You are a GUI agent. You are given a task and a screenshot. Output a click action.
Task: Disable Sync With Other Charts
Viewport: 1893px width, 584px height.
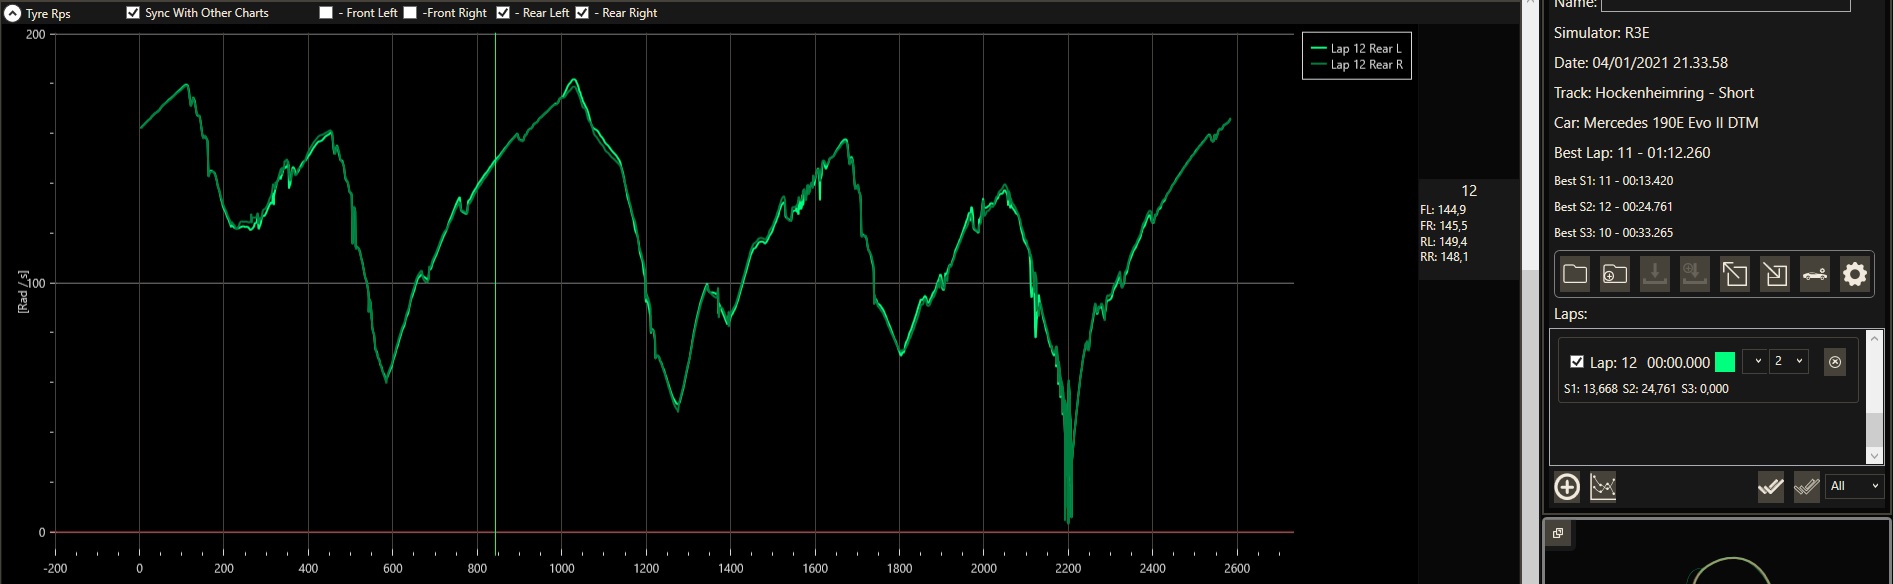133,13
